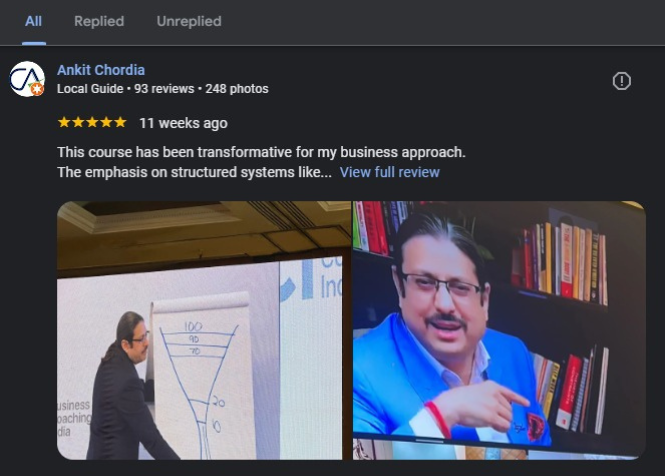665x476 pixels.
Task: Click the fifth yellow star of the rating
Action: [x=120, y=122]
